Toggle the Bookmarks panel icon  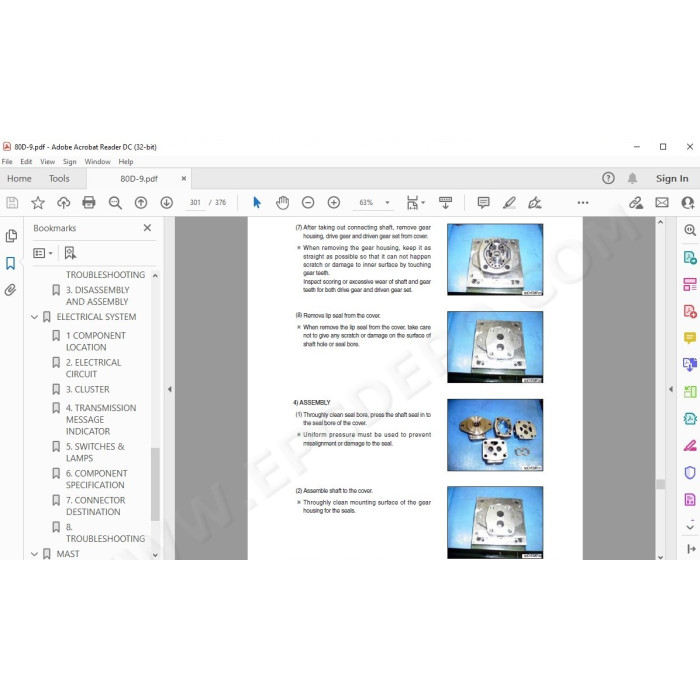[11, 263]
